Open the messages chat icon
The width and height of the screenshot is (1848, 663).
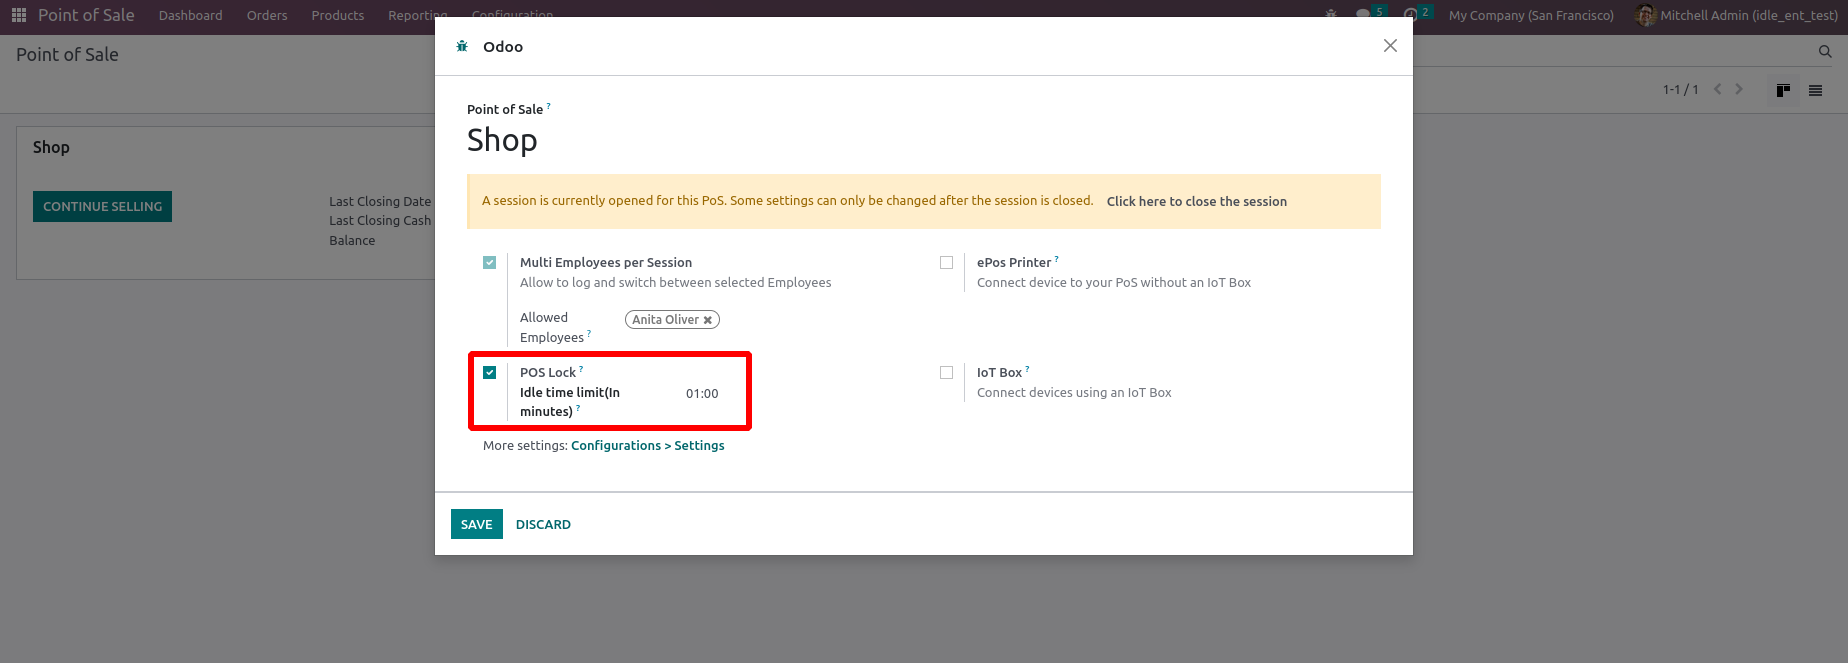pyautogui.click(x=1363, y=14)
